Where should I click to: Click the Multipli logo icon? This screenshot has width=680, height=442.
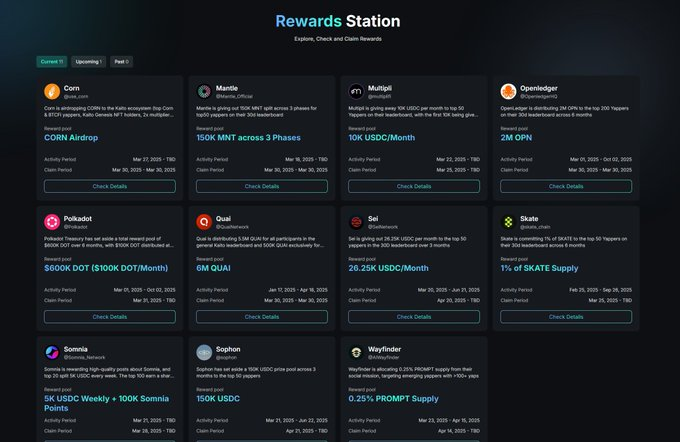point(356,92)
